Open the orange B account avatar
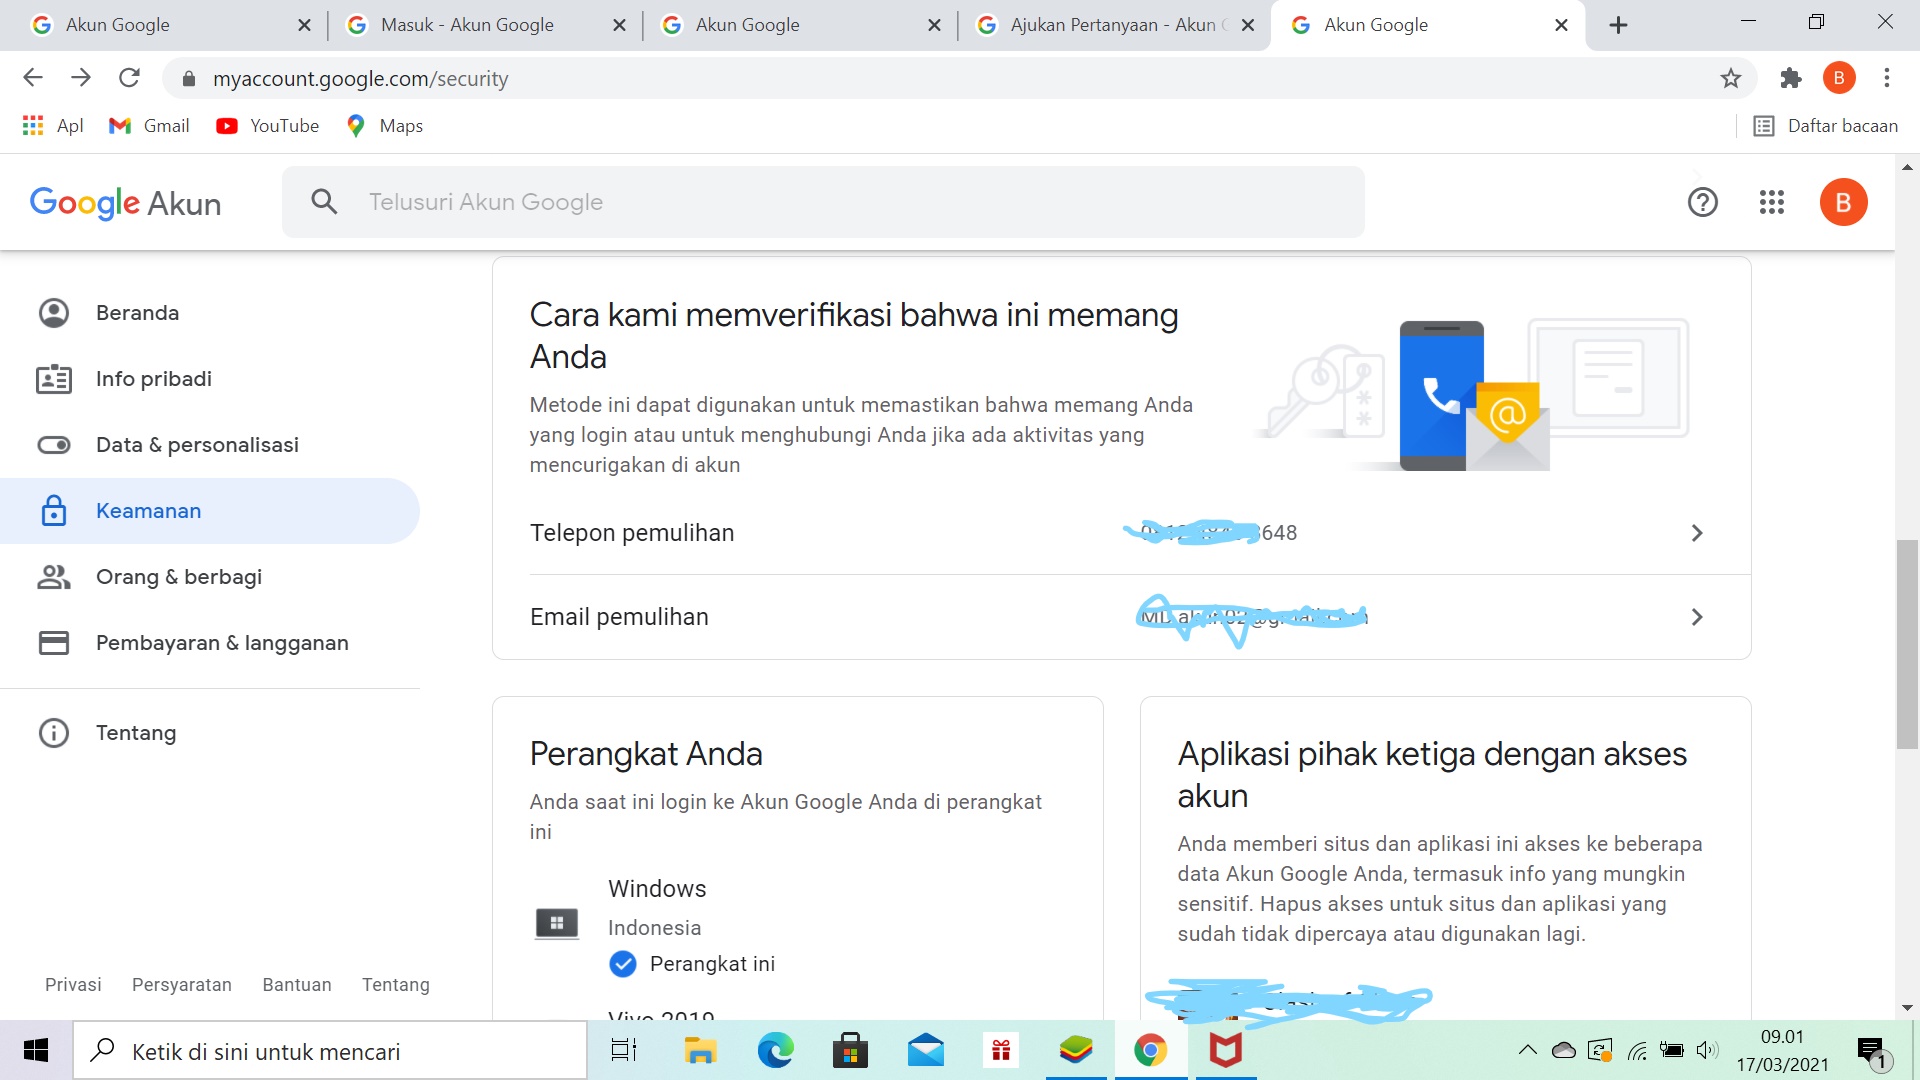 (1843, 203)
